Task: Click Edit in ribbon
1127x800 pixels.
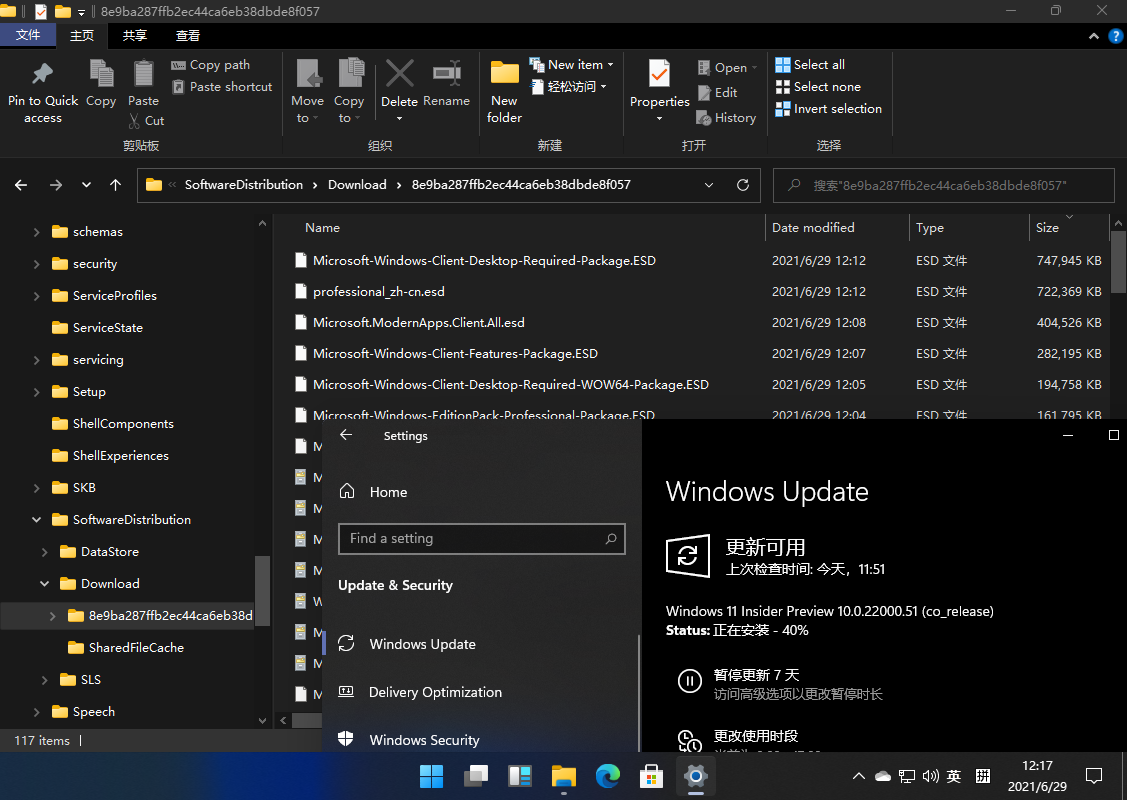Action: (x=717, y=93)
